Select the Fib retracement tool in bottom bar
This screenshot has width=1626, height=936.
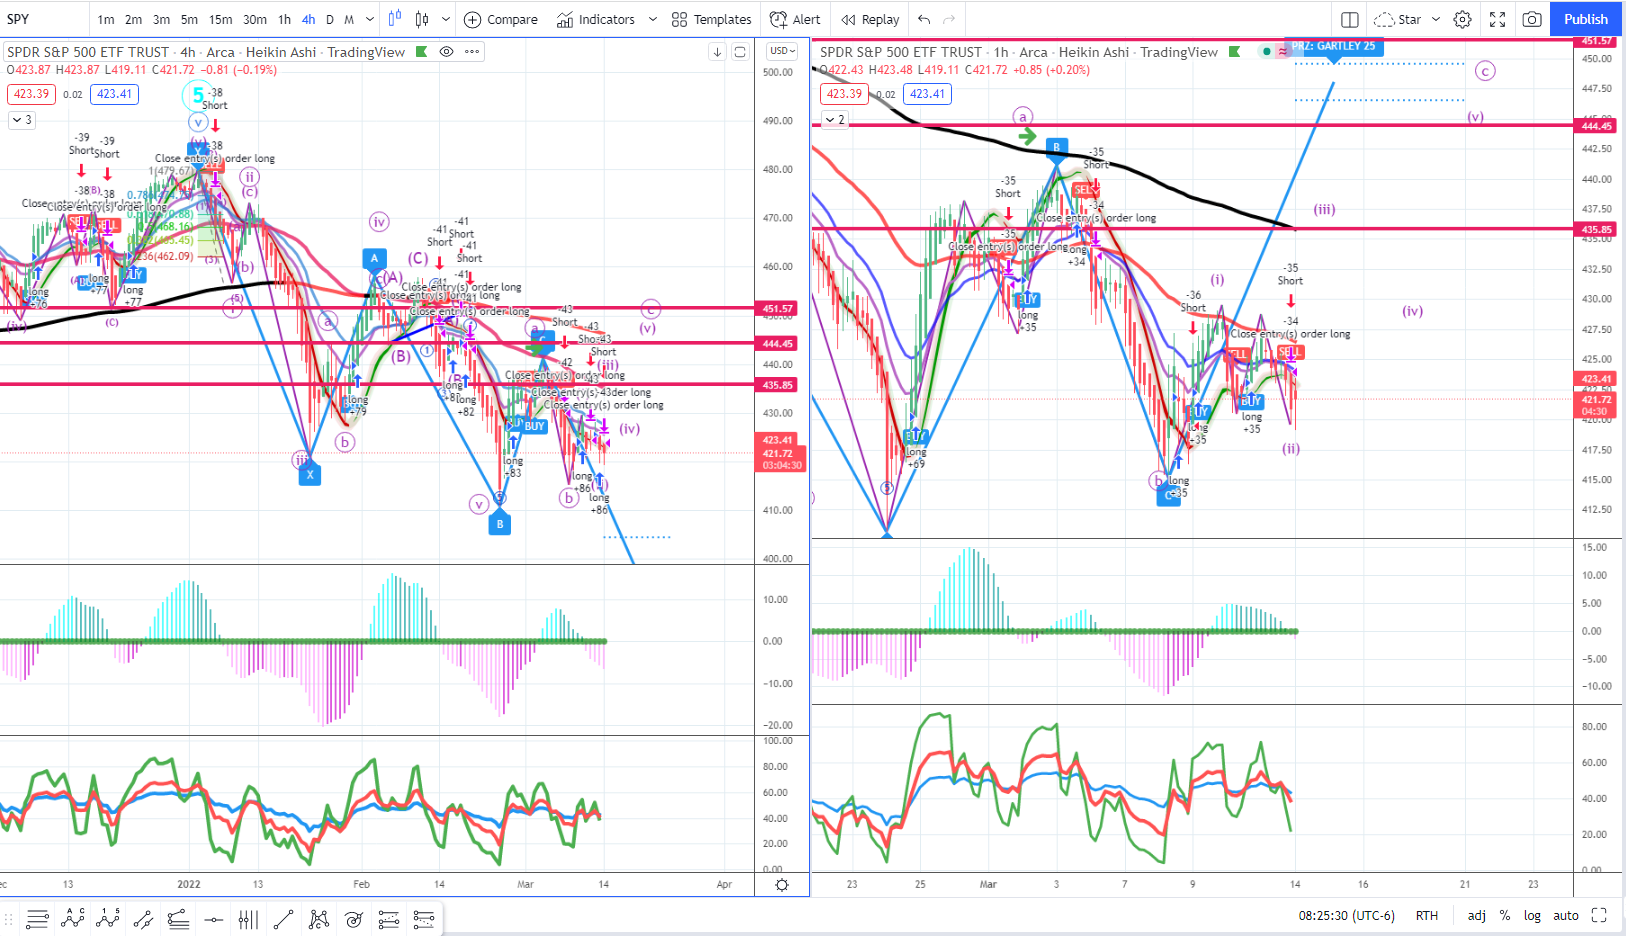pos(178,919)
